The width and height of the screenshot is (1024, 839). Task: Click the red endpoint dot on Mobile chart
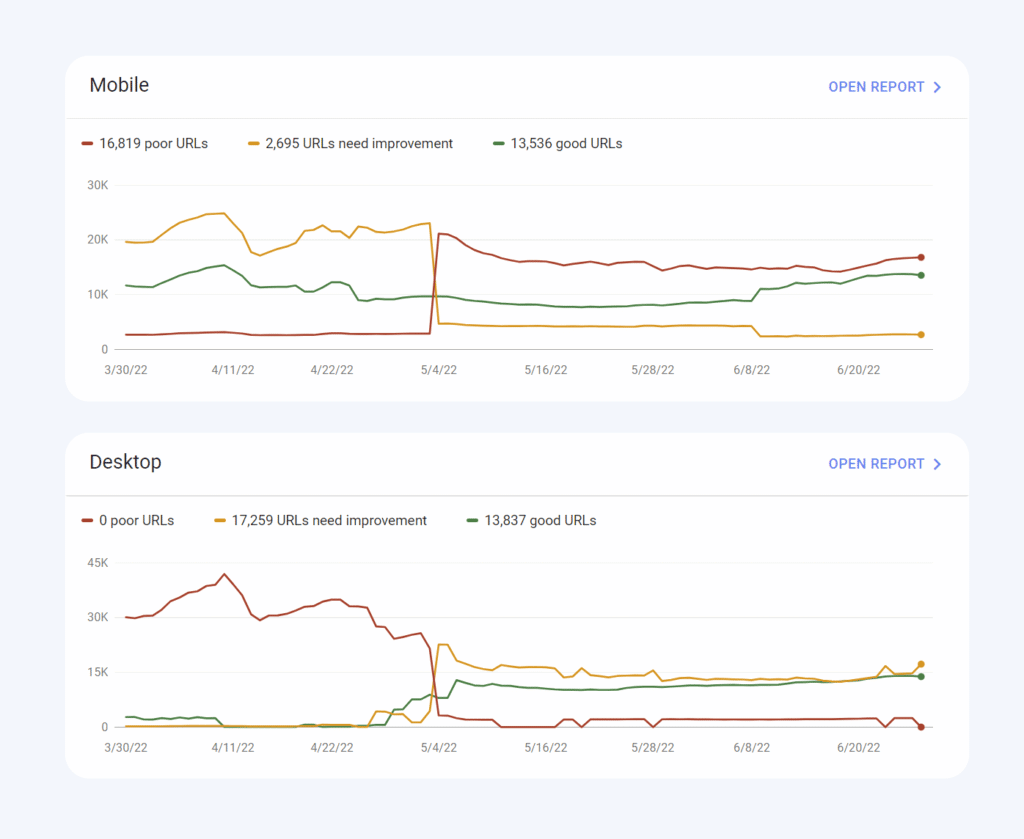pos(921,257)
